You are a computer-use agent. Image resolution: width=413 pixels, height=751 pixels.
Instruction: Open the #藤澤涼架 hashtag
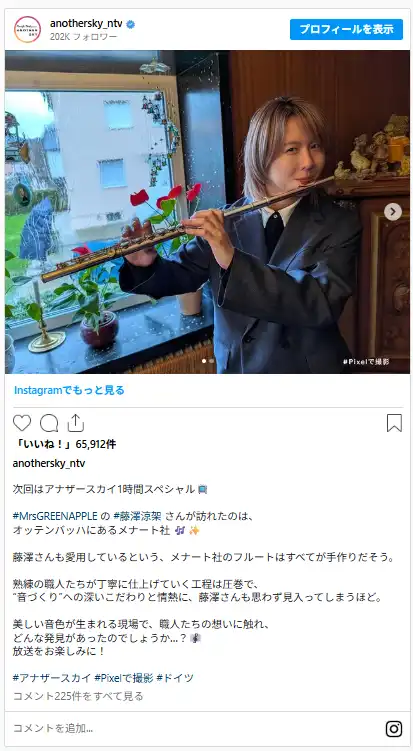pyautogui.click(x=139, y=516)
